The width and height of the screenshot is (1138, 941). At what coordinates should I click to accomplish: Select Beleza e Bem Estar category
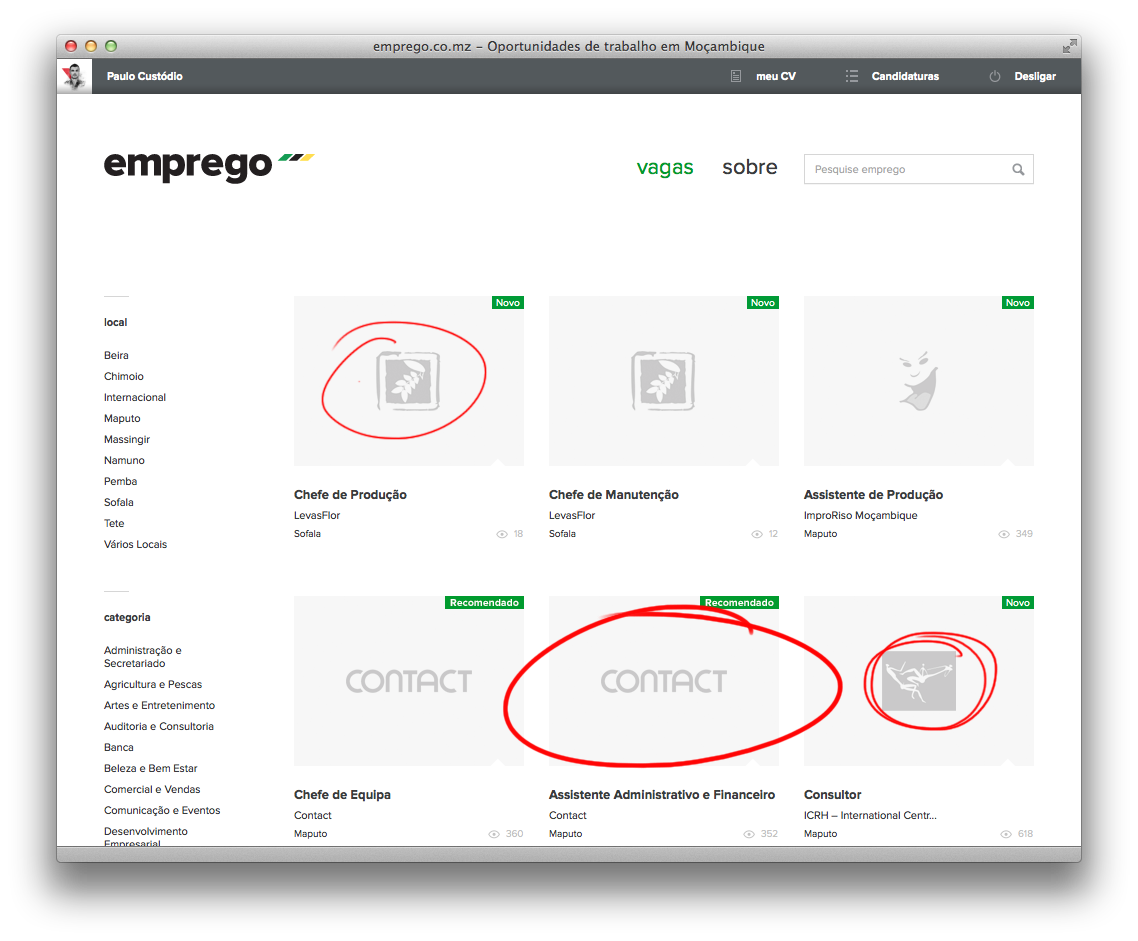[x=150, y=769]
